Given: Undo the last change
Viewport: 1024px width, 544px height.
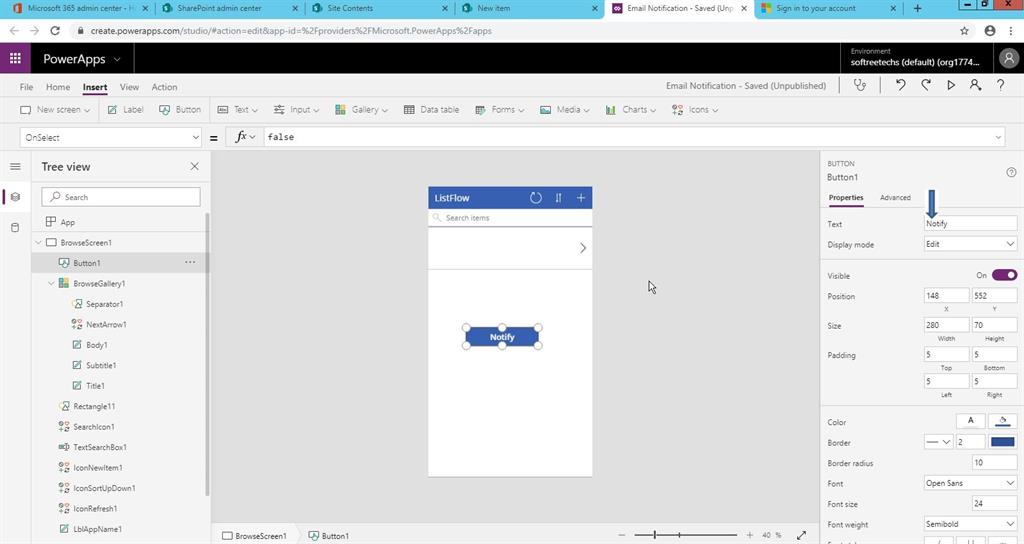Looking at the screenshot, I should pyautogui.click(x=901, y=85).
